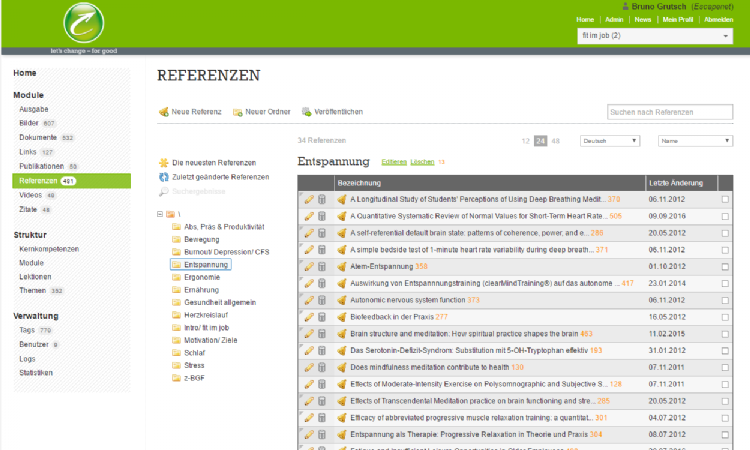Viewport: 750px width, 450px height.
Task: Open the Deutsch language dropdown
Action: point(609,141)
